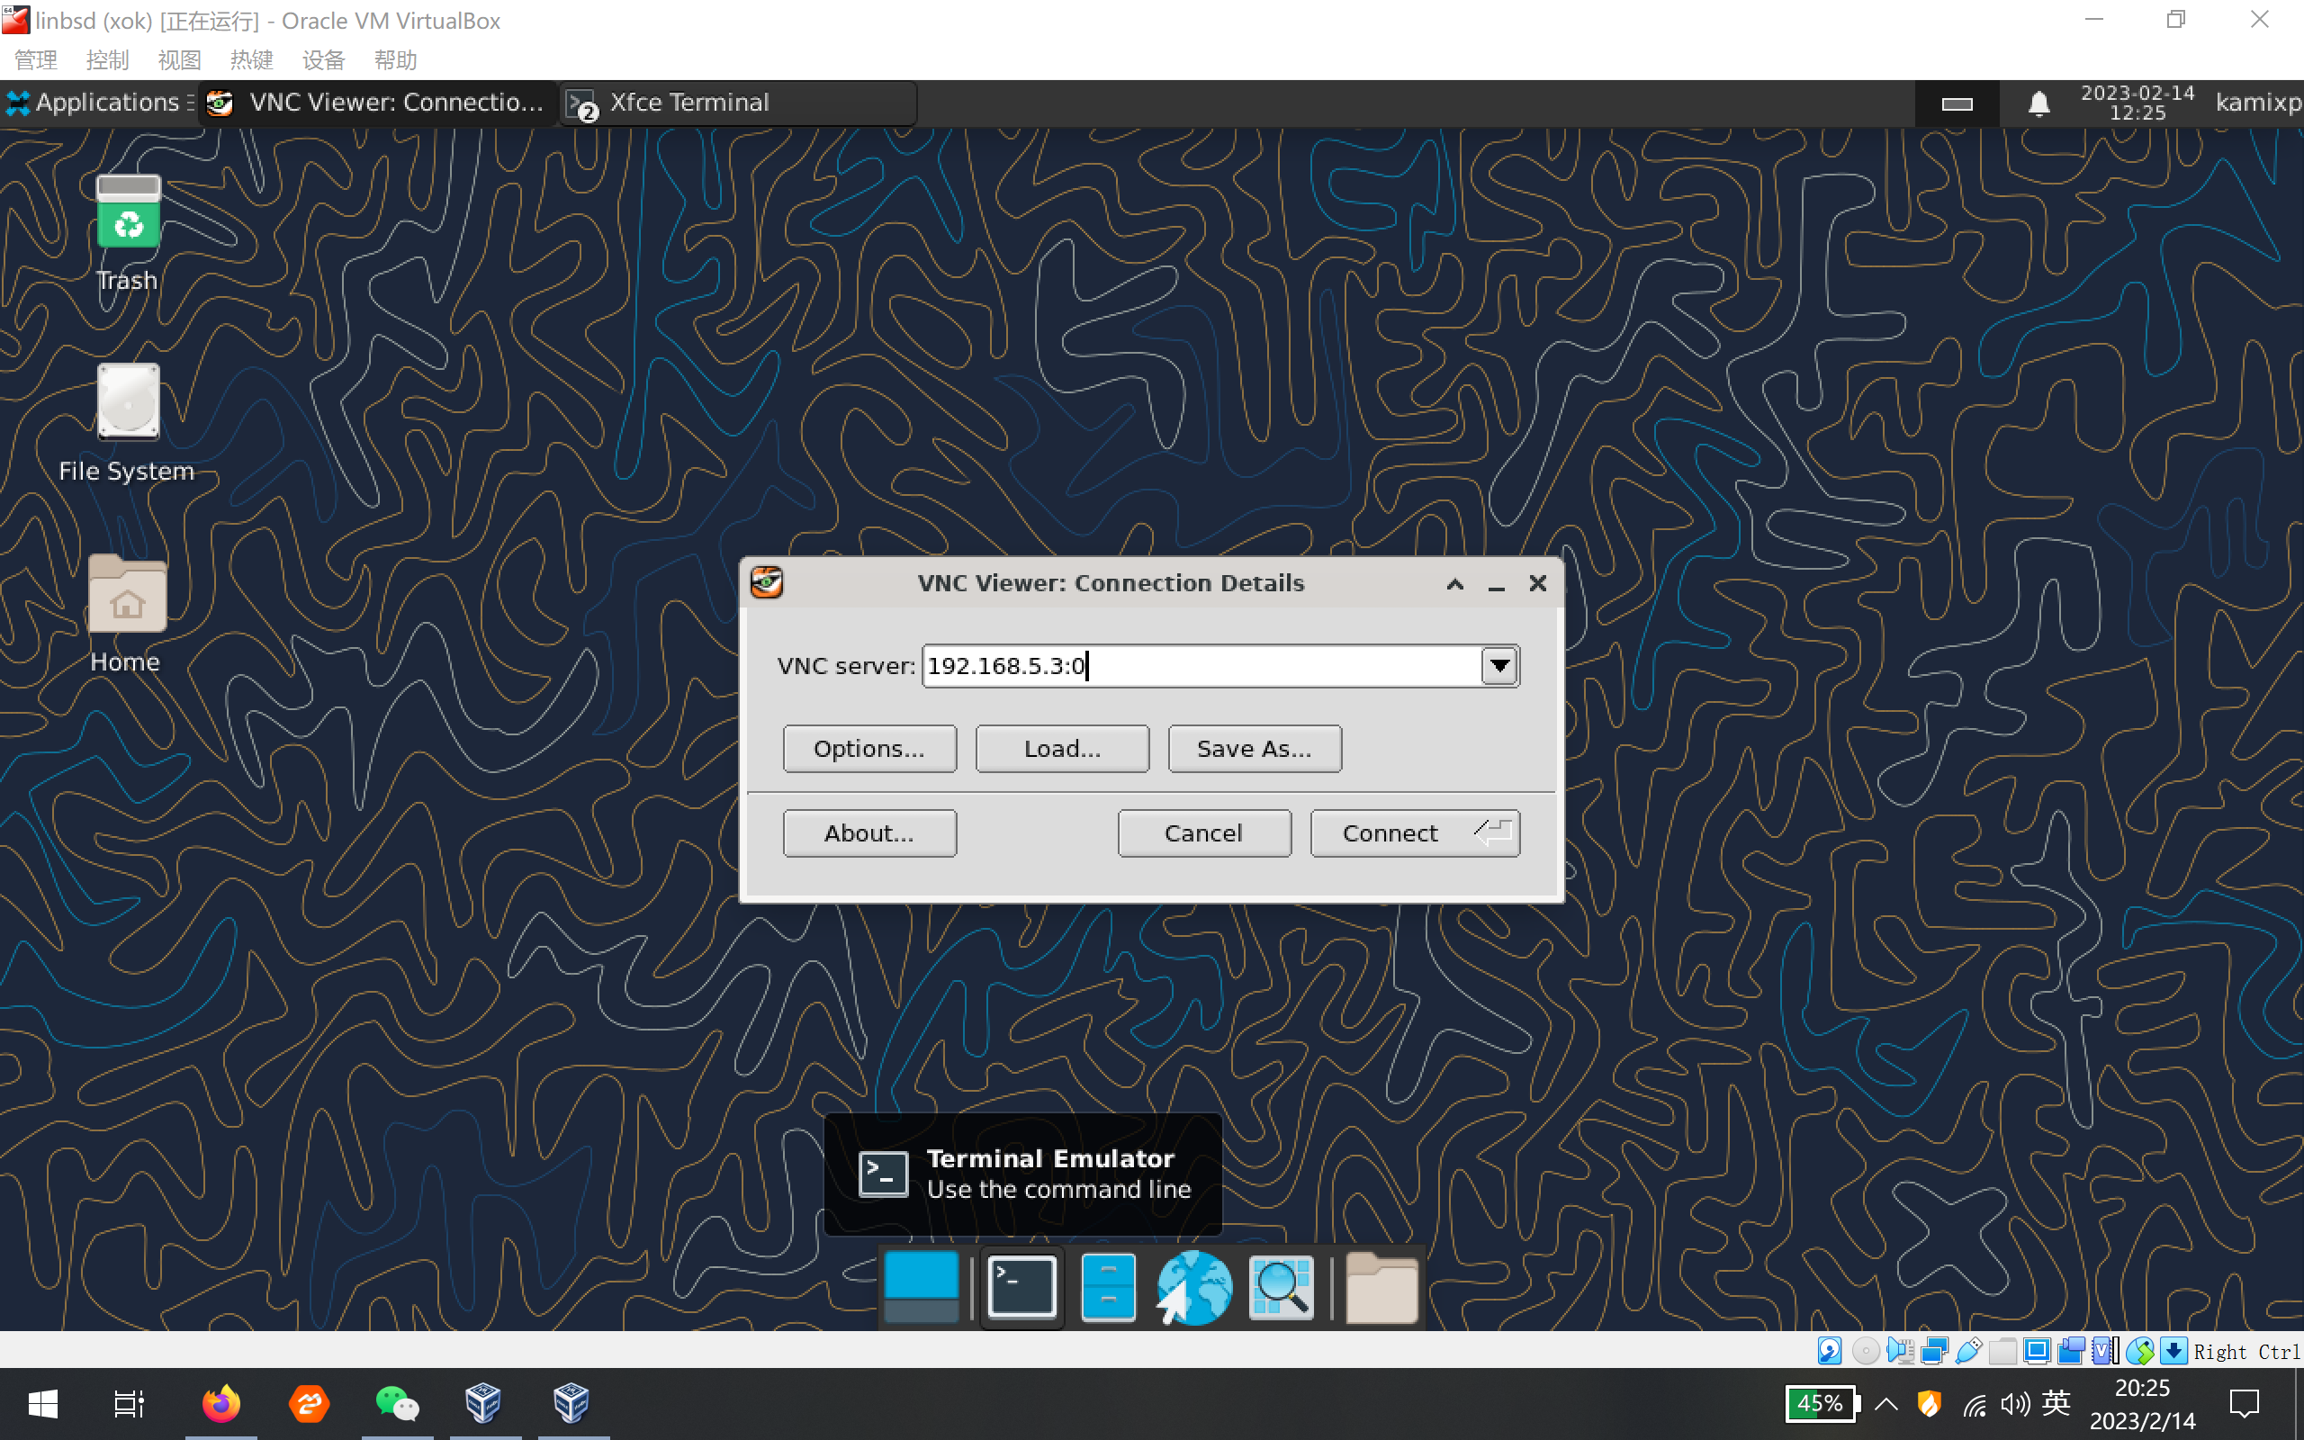The width and height of the screenshot is (2304, 1440).
Task: Focus the VNC server address field
Action: point(1201,665)
